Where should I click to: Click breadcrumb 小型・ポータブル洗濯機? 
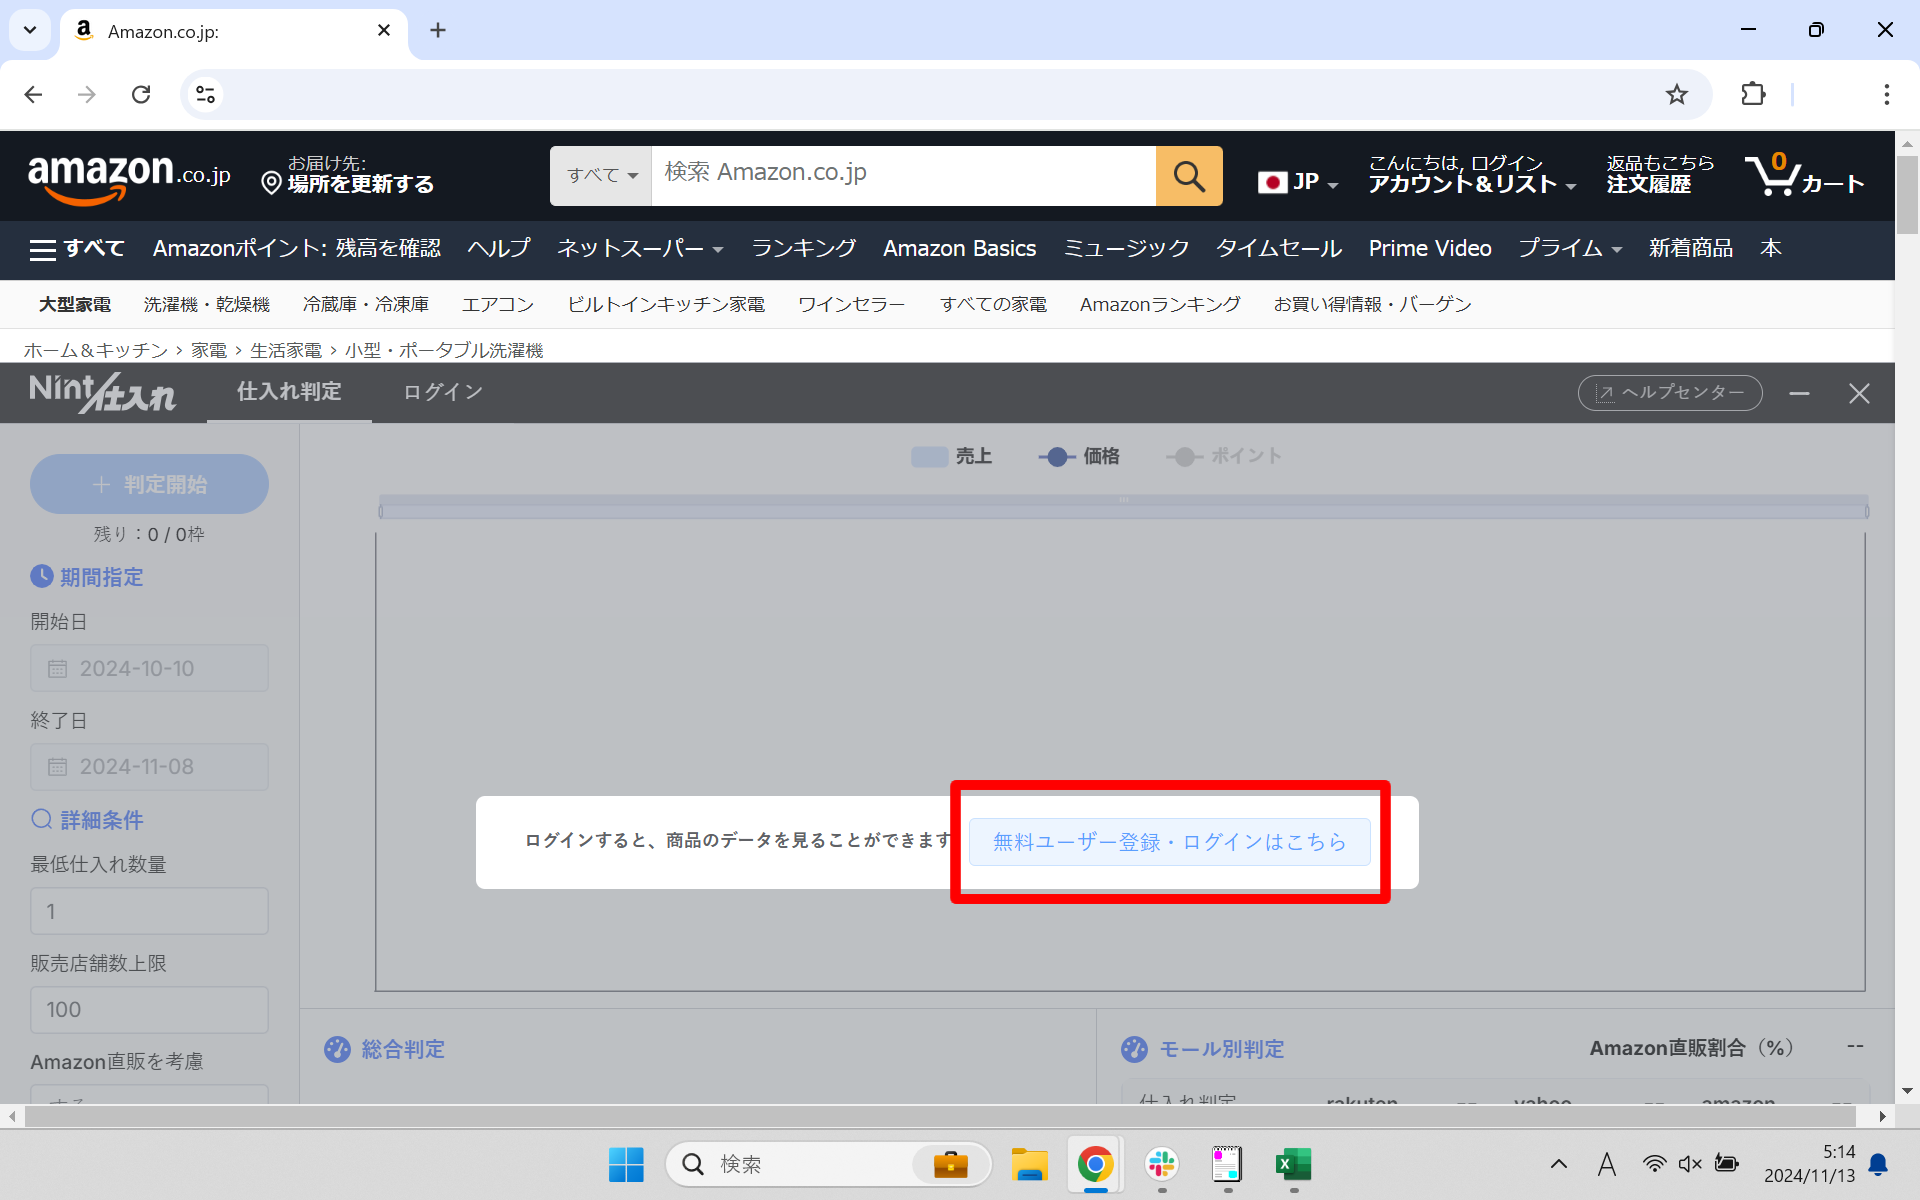click(x=444, y=351)
